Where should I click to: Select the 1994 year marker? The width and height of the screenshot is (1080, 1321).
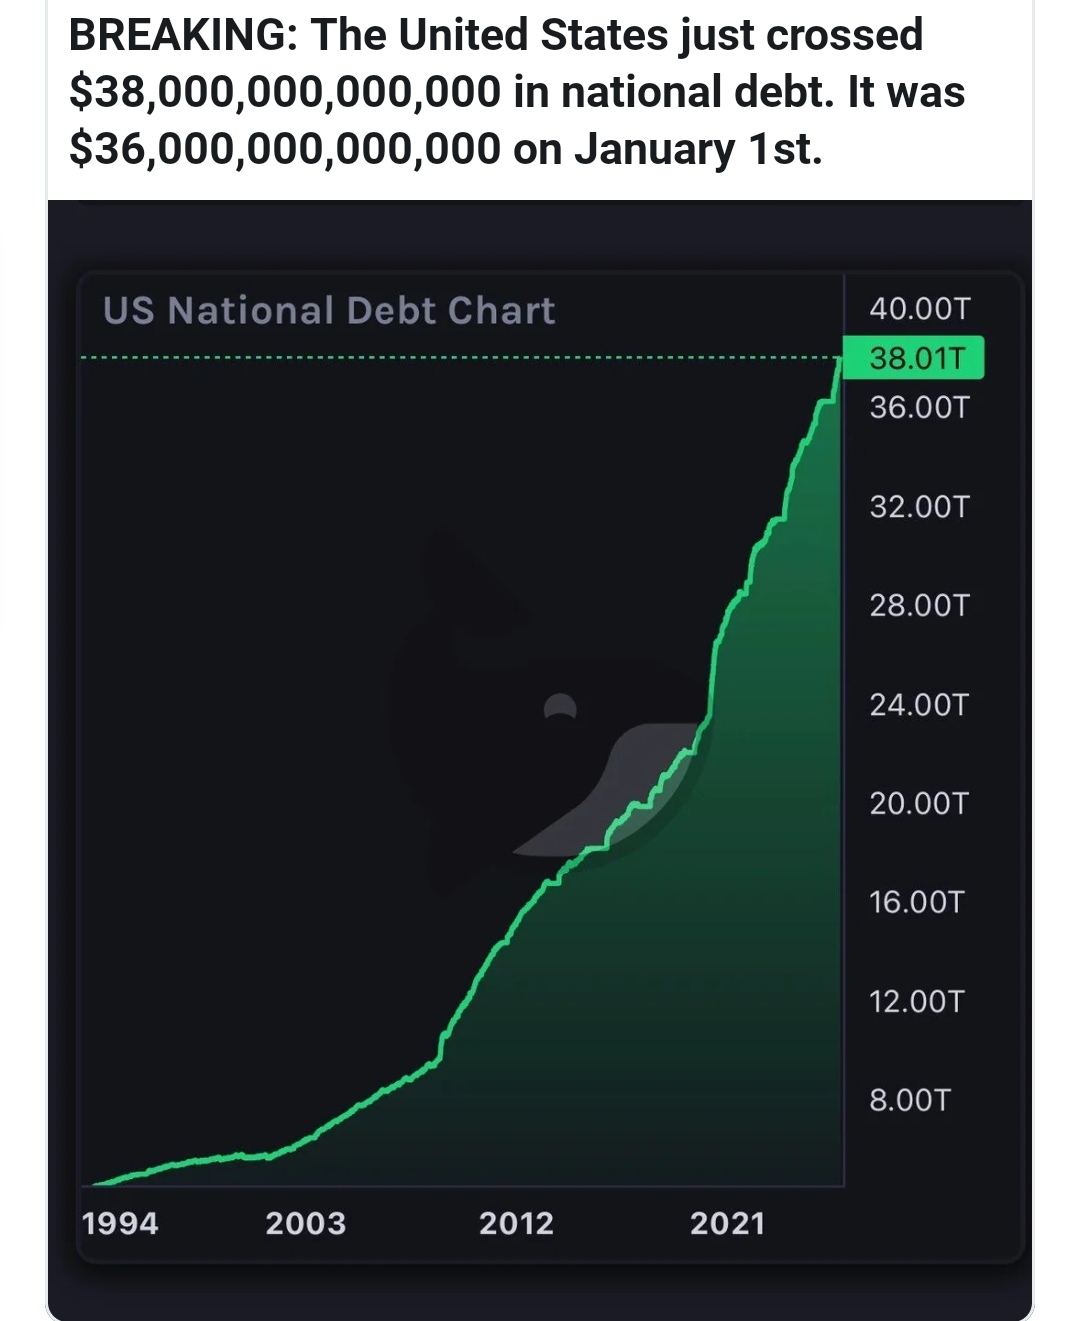click(120, 1223)
